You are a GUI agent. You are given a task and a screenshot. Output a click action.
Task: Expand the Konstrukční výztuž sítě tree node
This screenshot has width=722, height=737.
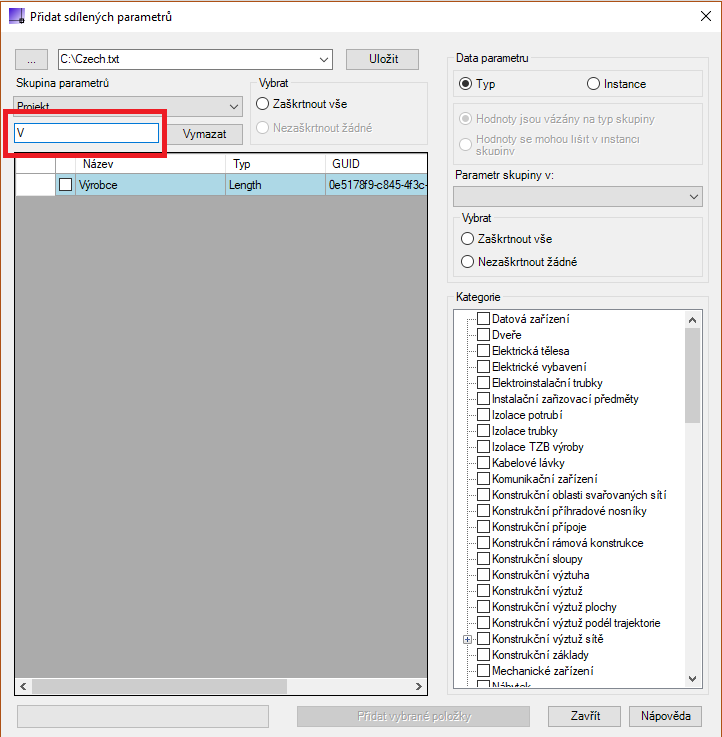(x=467, y=639)
